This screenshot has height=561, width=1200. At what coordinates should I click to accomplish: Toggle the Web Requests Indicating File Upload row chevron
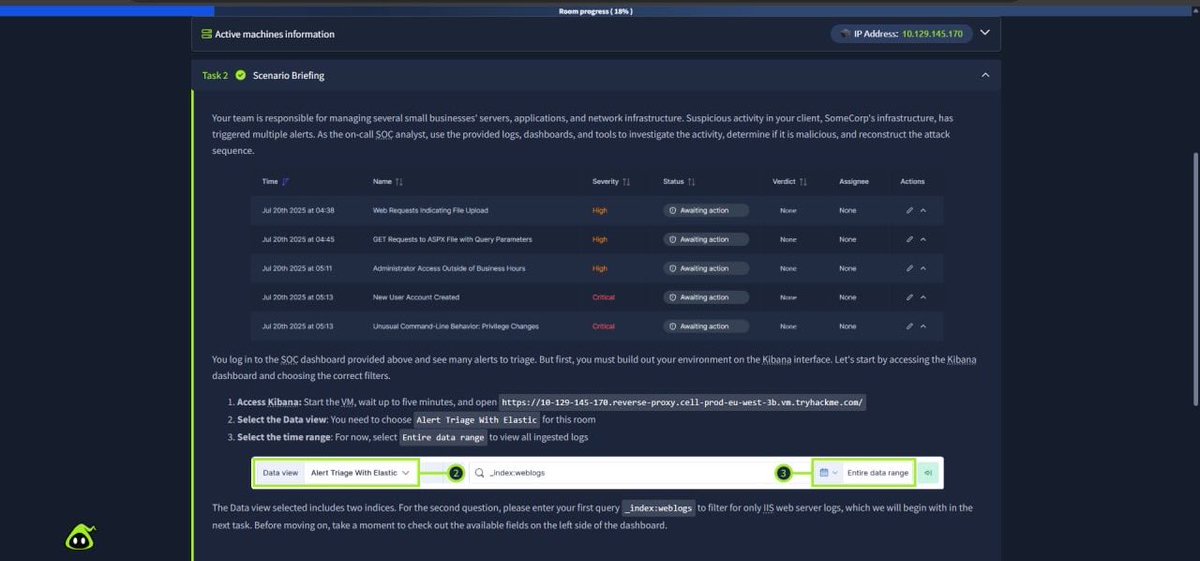[923, 211]
